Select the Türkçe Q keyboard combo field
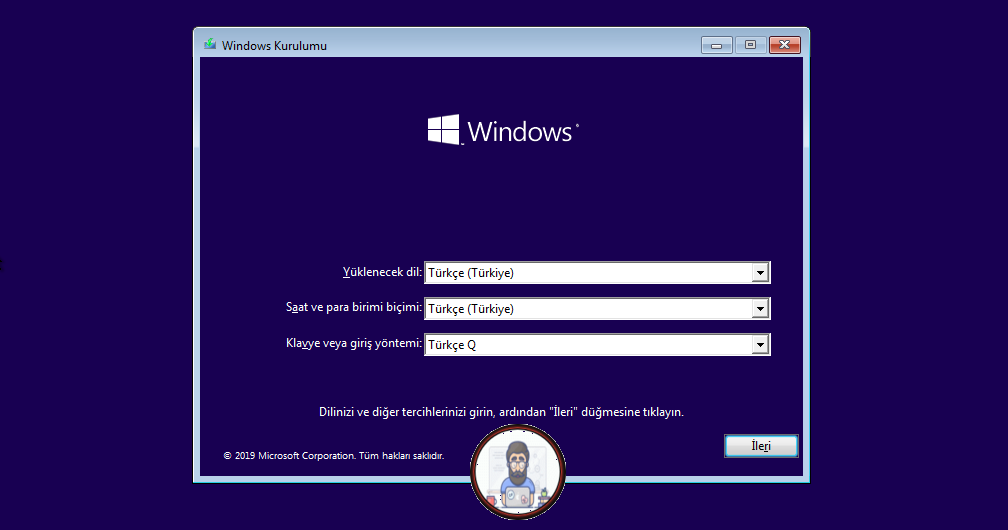This screenshot has height=530, width=1008. click(x=597, y=345)
